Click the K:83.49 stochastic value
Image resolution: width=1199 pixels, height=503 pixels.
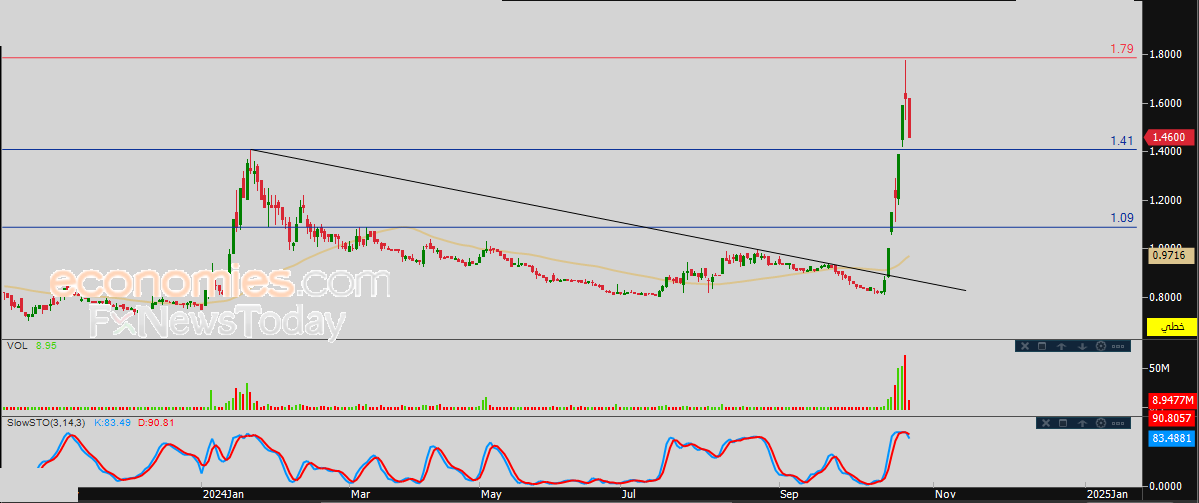pyautogui.click(x=112, y=422)
